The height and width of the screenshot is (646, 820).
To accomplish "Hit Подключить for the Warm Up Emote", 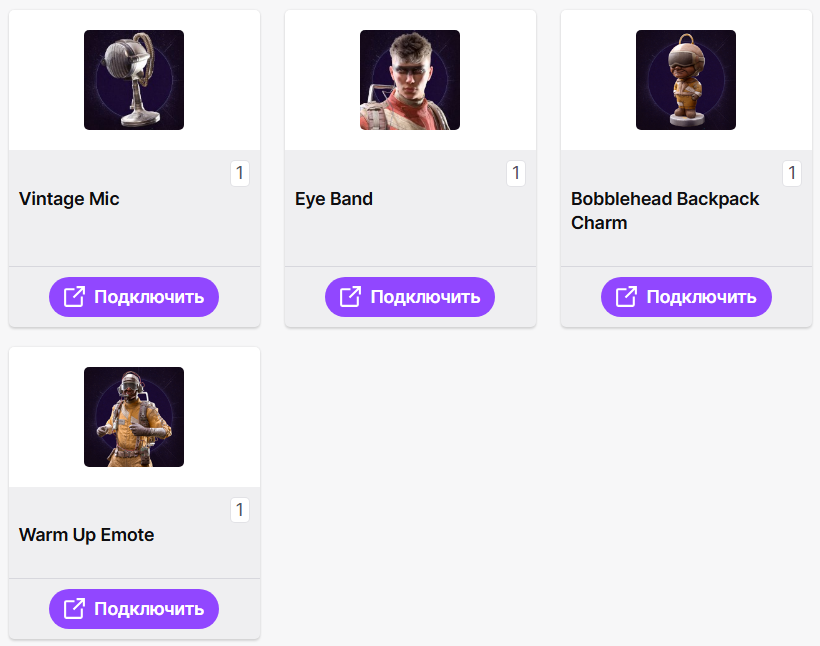I will pyautogui.click(x=134, y=609).
